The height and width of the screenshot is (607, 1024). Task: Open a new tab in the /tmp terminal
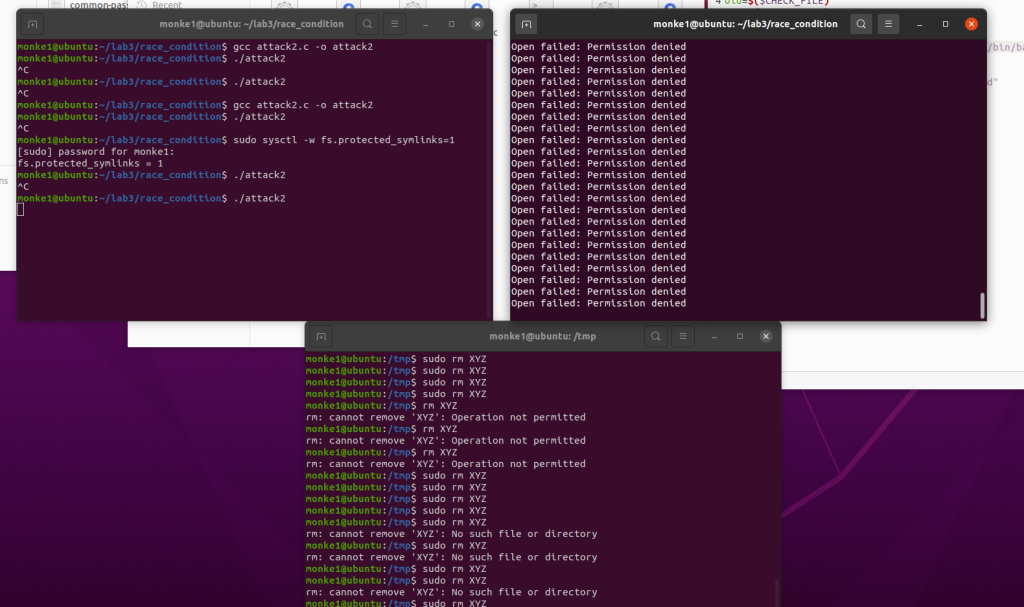[321, 336]
